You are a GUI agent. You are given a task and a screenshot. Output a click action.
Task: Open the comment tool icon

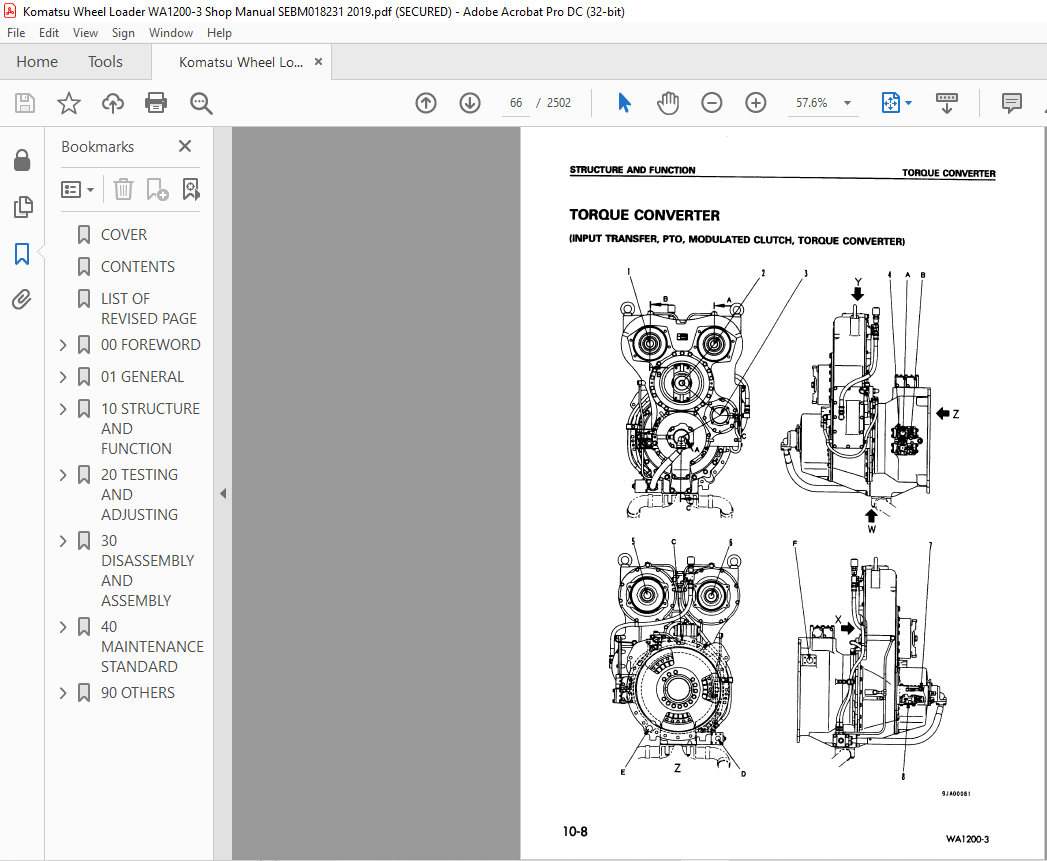point(1012,103)
